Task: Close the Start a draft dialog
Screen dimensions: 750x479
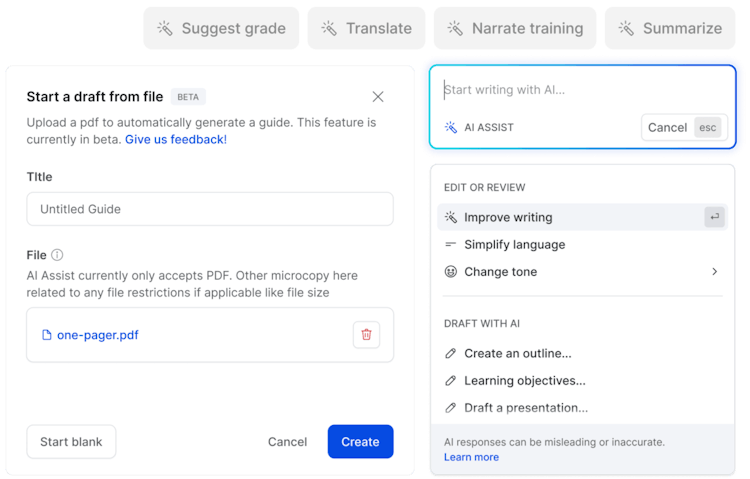Action: tap(378, 97)
